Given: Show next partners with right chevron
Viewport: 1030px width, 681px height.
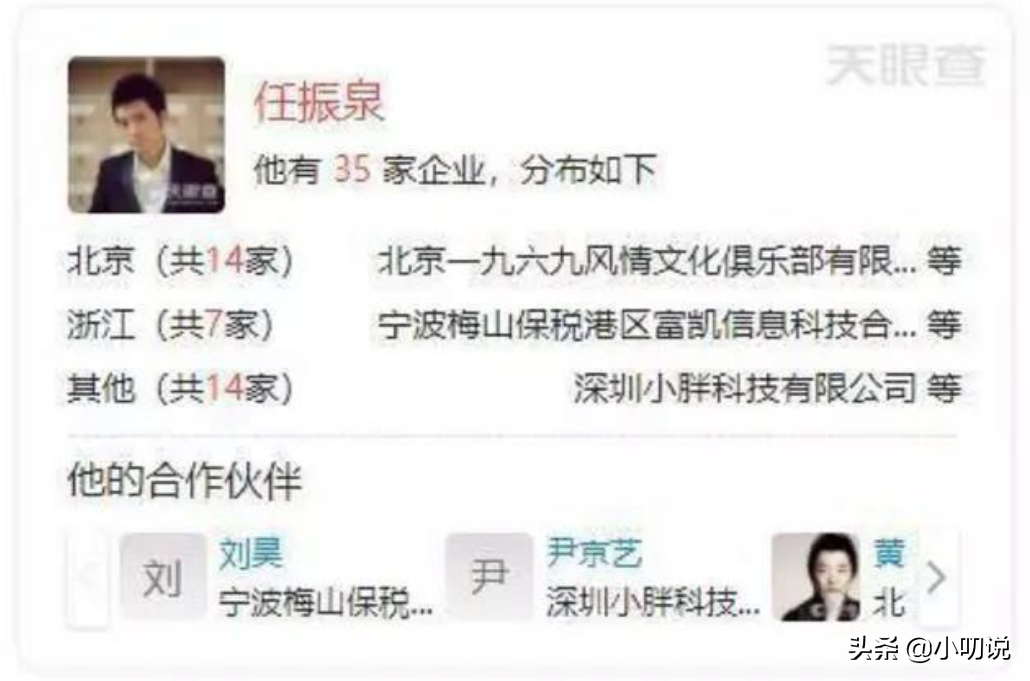Looking at the screenshot, I should tap(937, 578).
